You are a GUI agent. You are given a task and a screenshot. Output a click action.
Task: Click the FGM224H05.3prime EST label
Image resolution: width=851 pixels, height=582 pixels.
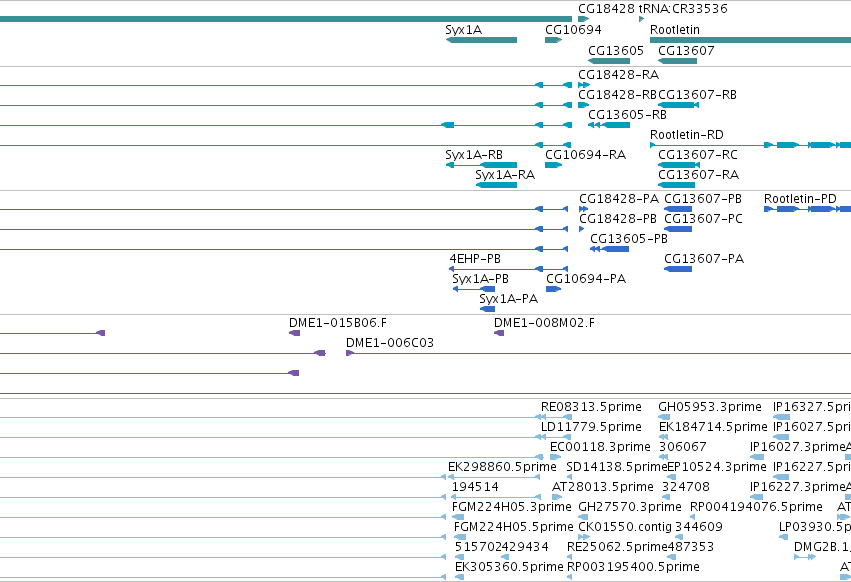512,508
